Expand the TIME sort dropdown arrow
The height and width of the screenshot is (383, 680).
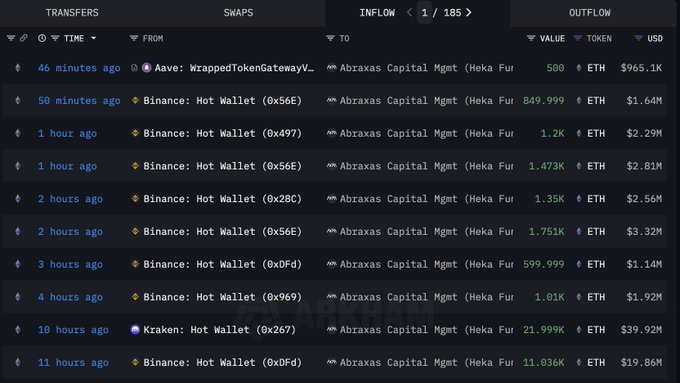point(93,38)
